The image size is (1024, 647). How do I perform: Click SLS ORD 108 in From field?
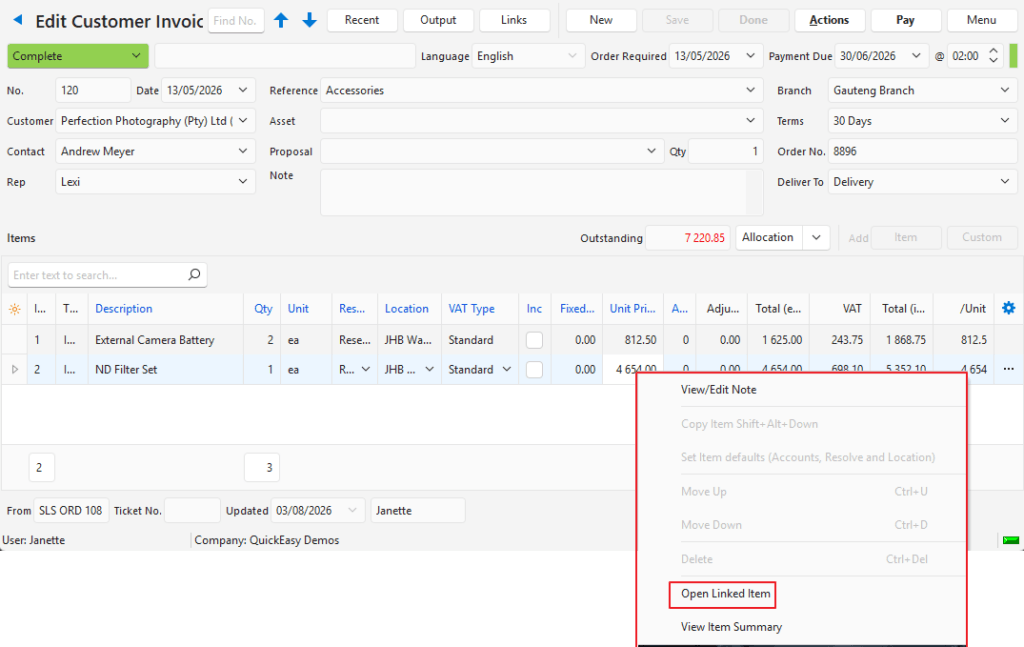tap(71, 511)
